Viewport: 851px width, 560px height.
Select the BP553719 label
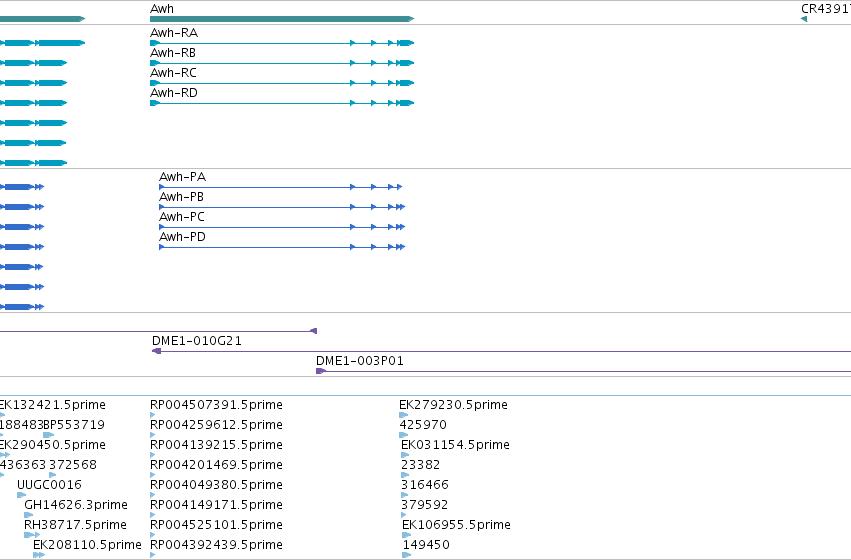(74, 425)
